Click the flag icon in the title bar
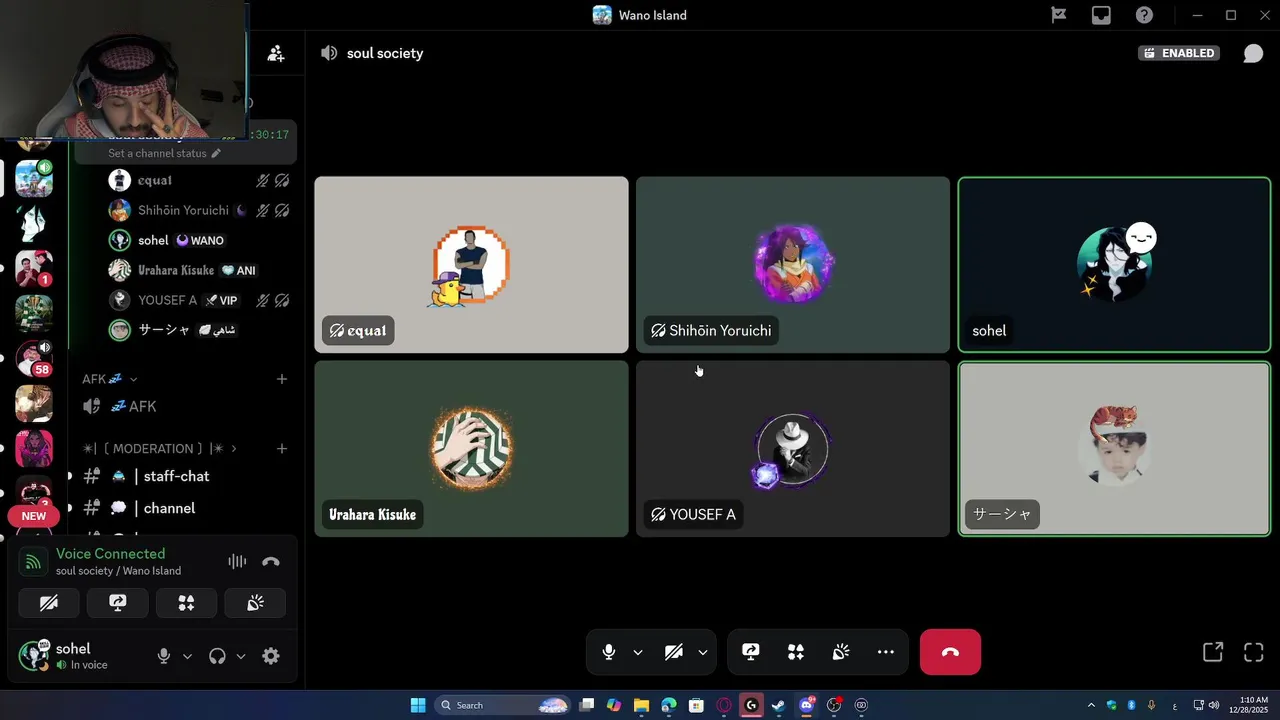1280x720 pixels. tap(1058, 15)
